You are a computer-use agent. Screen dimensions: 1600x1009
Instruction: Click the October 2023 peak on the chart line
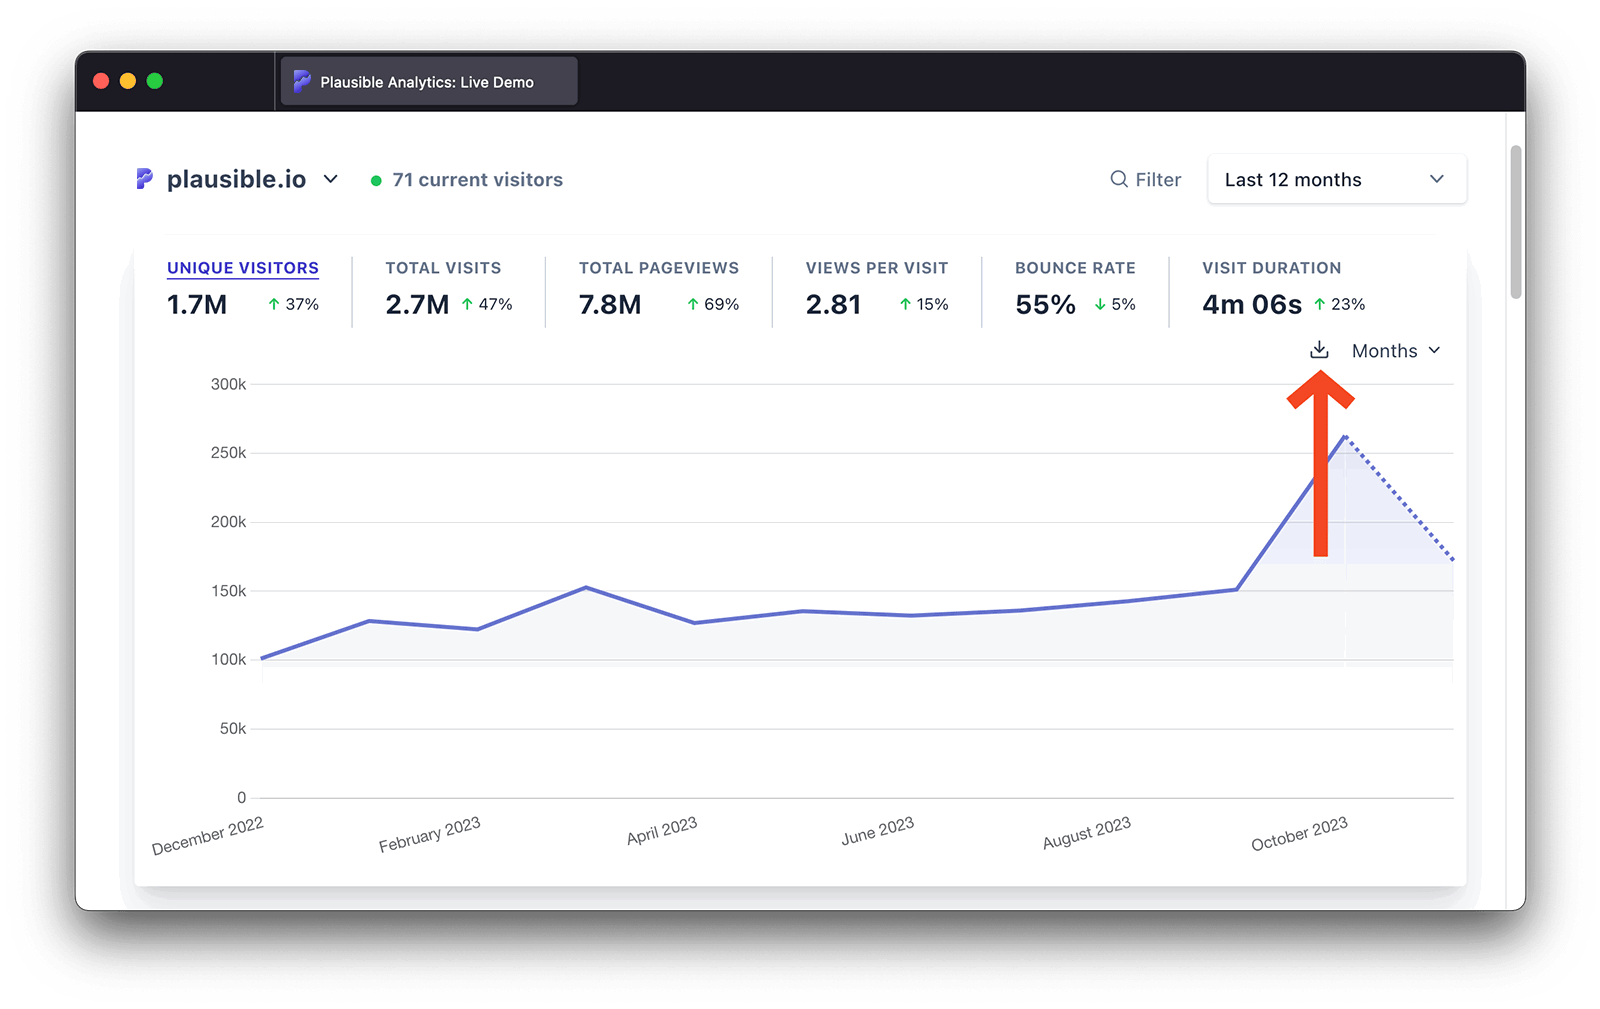pos(1345,437)
